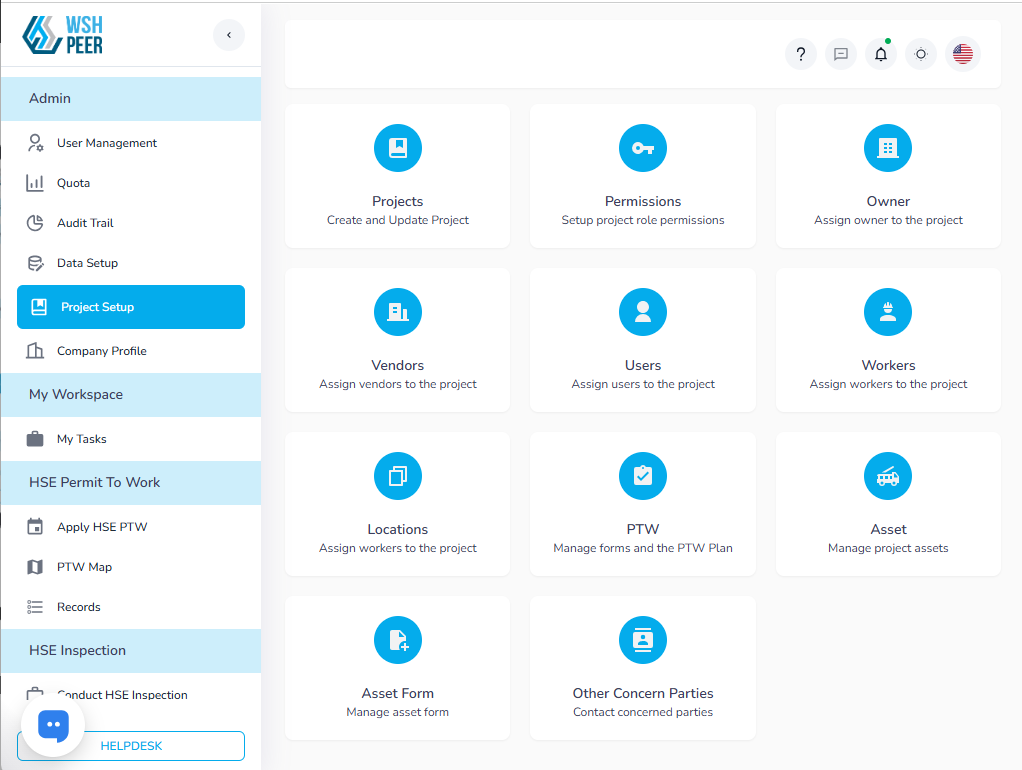This screenshot has height=770, width=1022.
Task: Open the help question mark icon
Action: point(801,54)
